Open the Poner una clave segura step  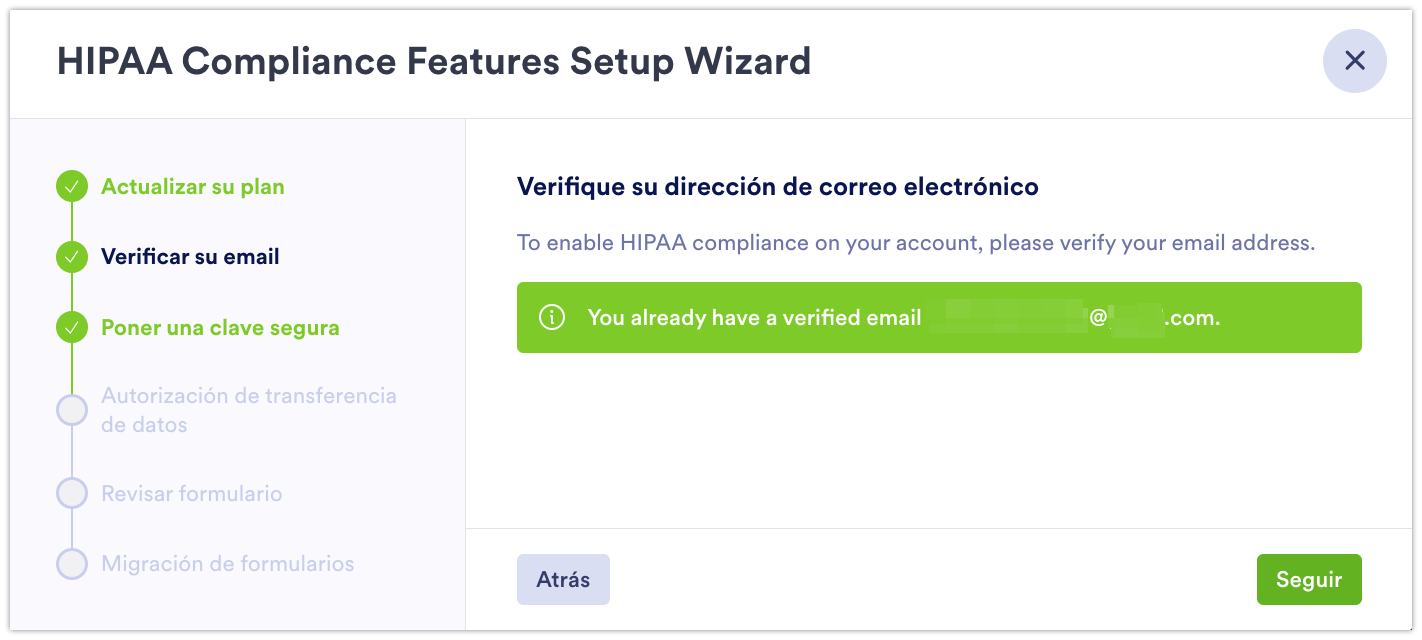click(x=220, y=328)
